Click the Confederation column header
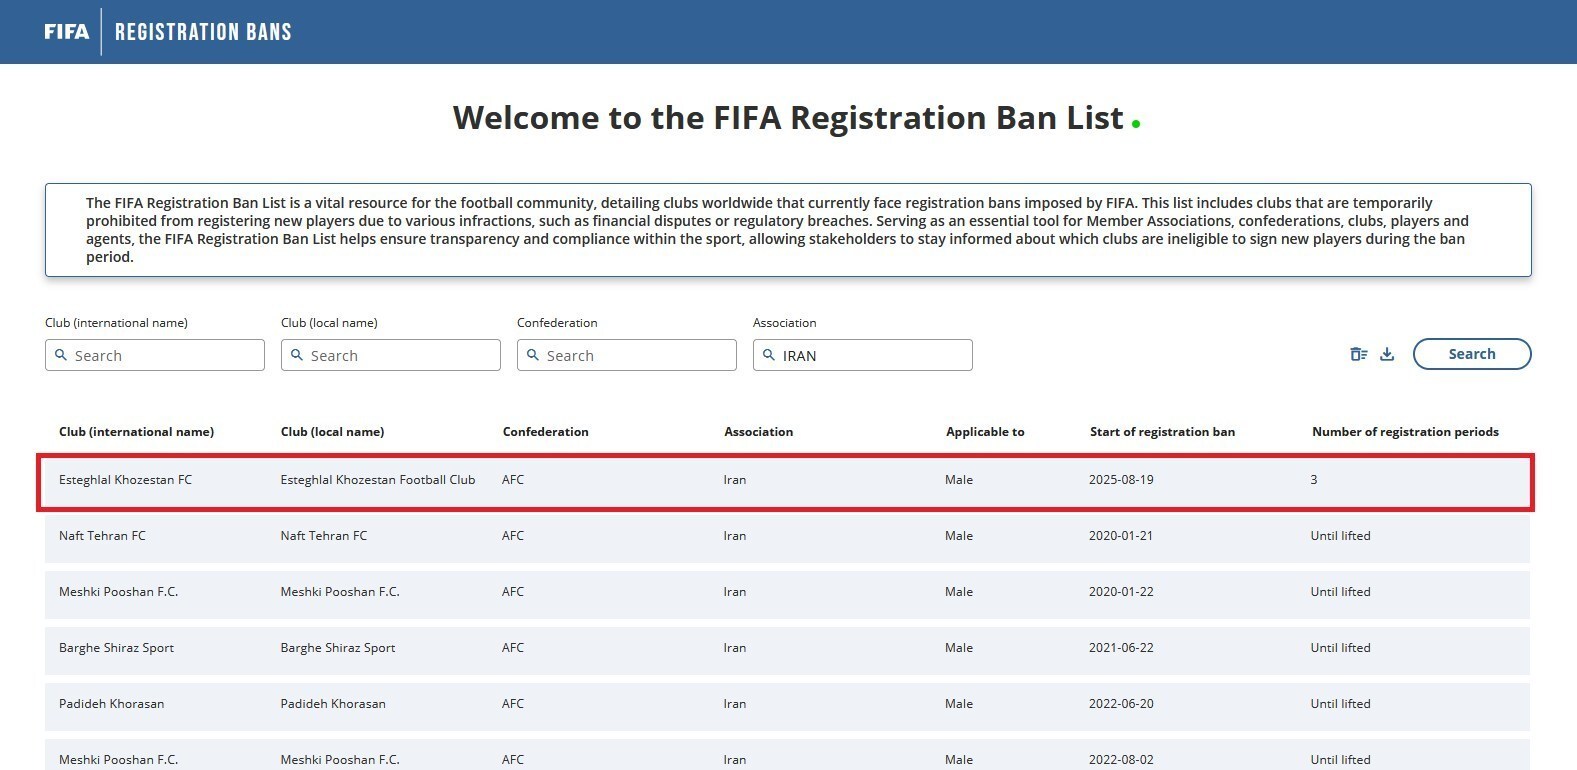 pos(545,432)
